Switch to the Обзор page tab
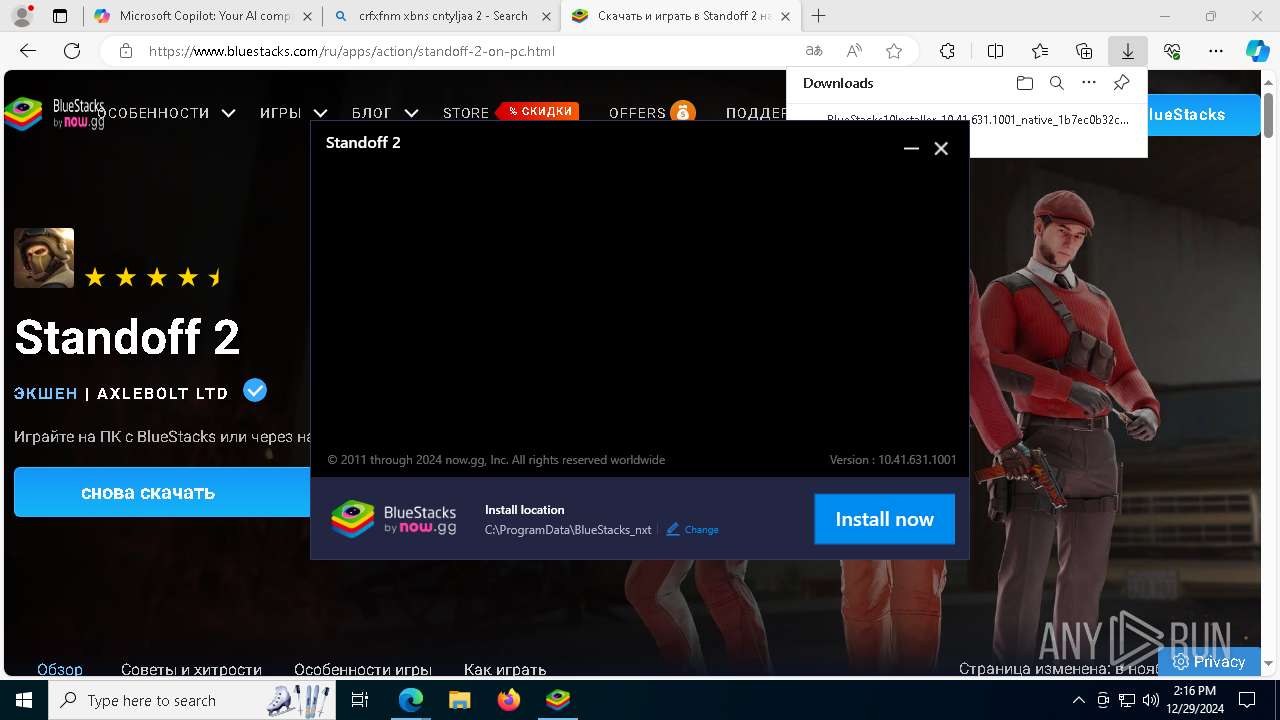Image resolution: width=1280 pixels, height=720 pixels. [x=60, y=669]
